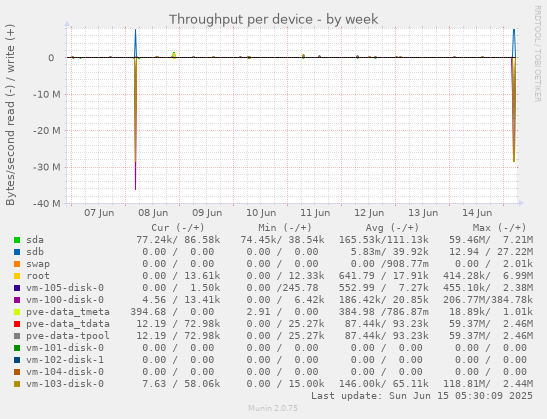
Task: Click the 13 Jun axis label
Action: coord(423,213)
